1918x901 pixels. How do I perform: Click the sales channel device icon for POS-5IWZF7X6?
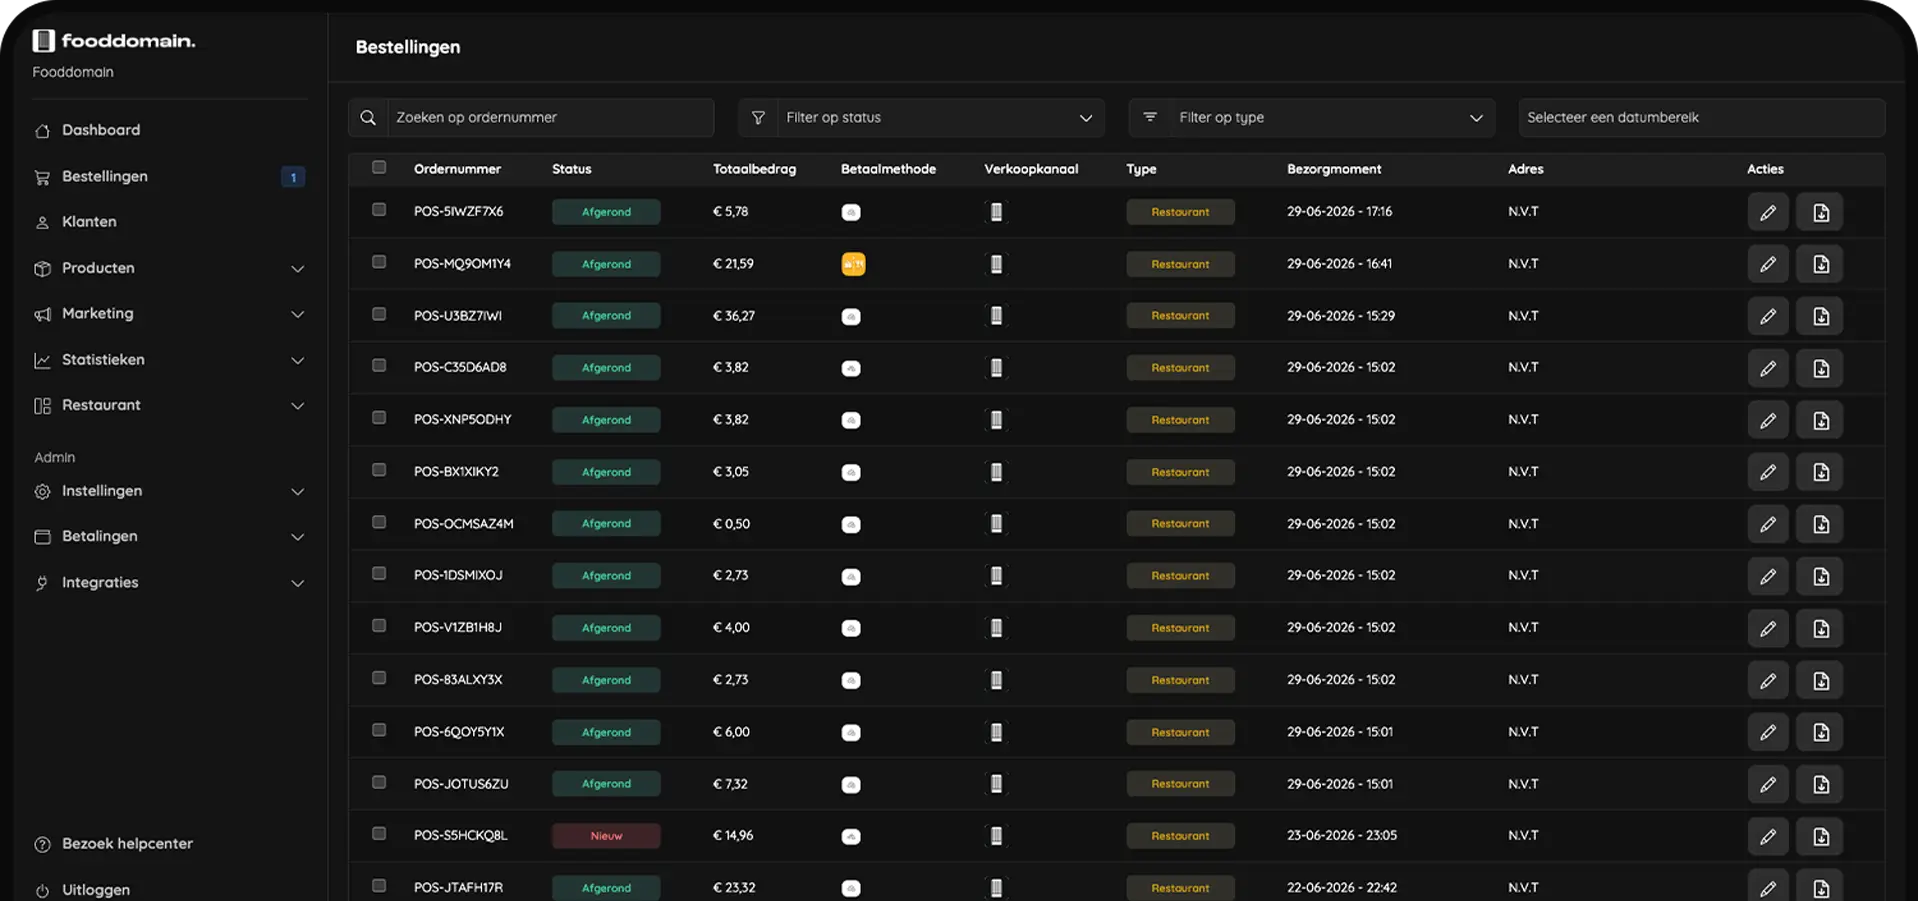pos(996,212)
